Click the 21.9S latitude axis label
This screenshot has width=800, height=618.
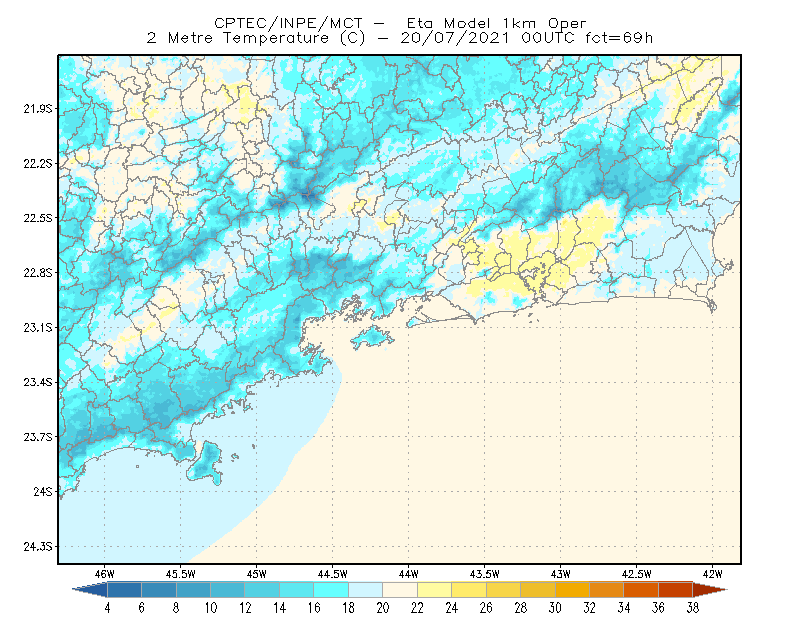37,109
